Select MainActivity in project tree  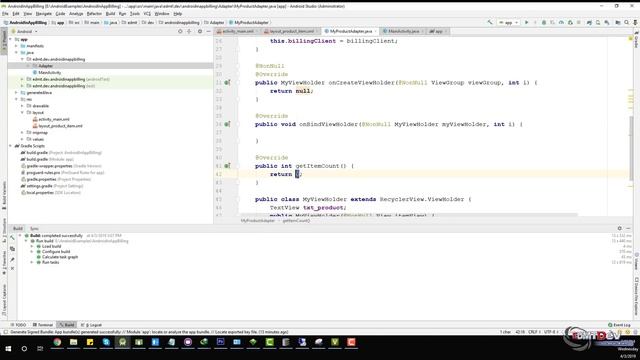[x=49, y=73]
